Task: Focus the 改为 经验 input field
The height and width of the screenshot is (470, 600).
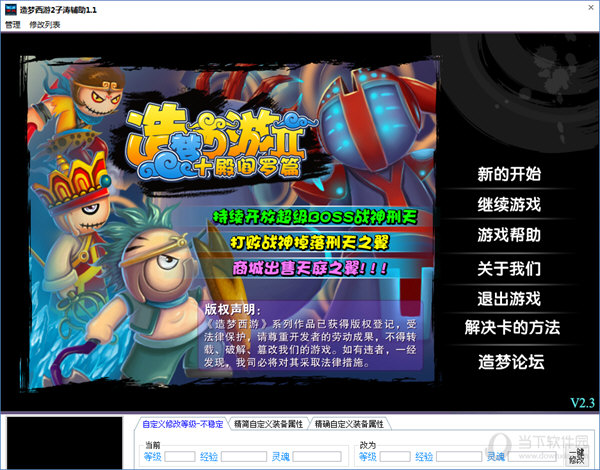Action: (459, 457)
